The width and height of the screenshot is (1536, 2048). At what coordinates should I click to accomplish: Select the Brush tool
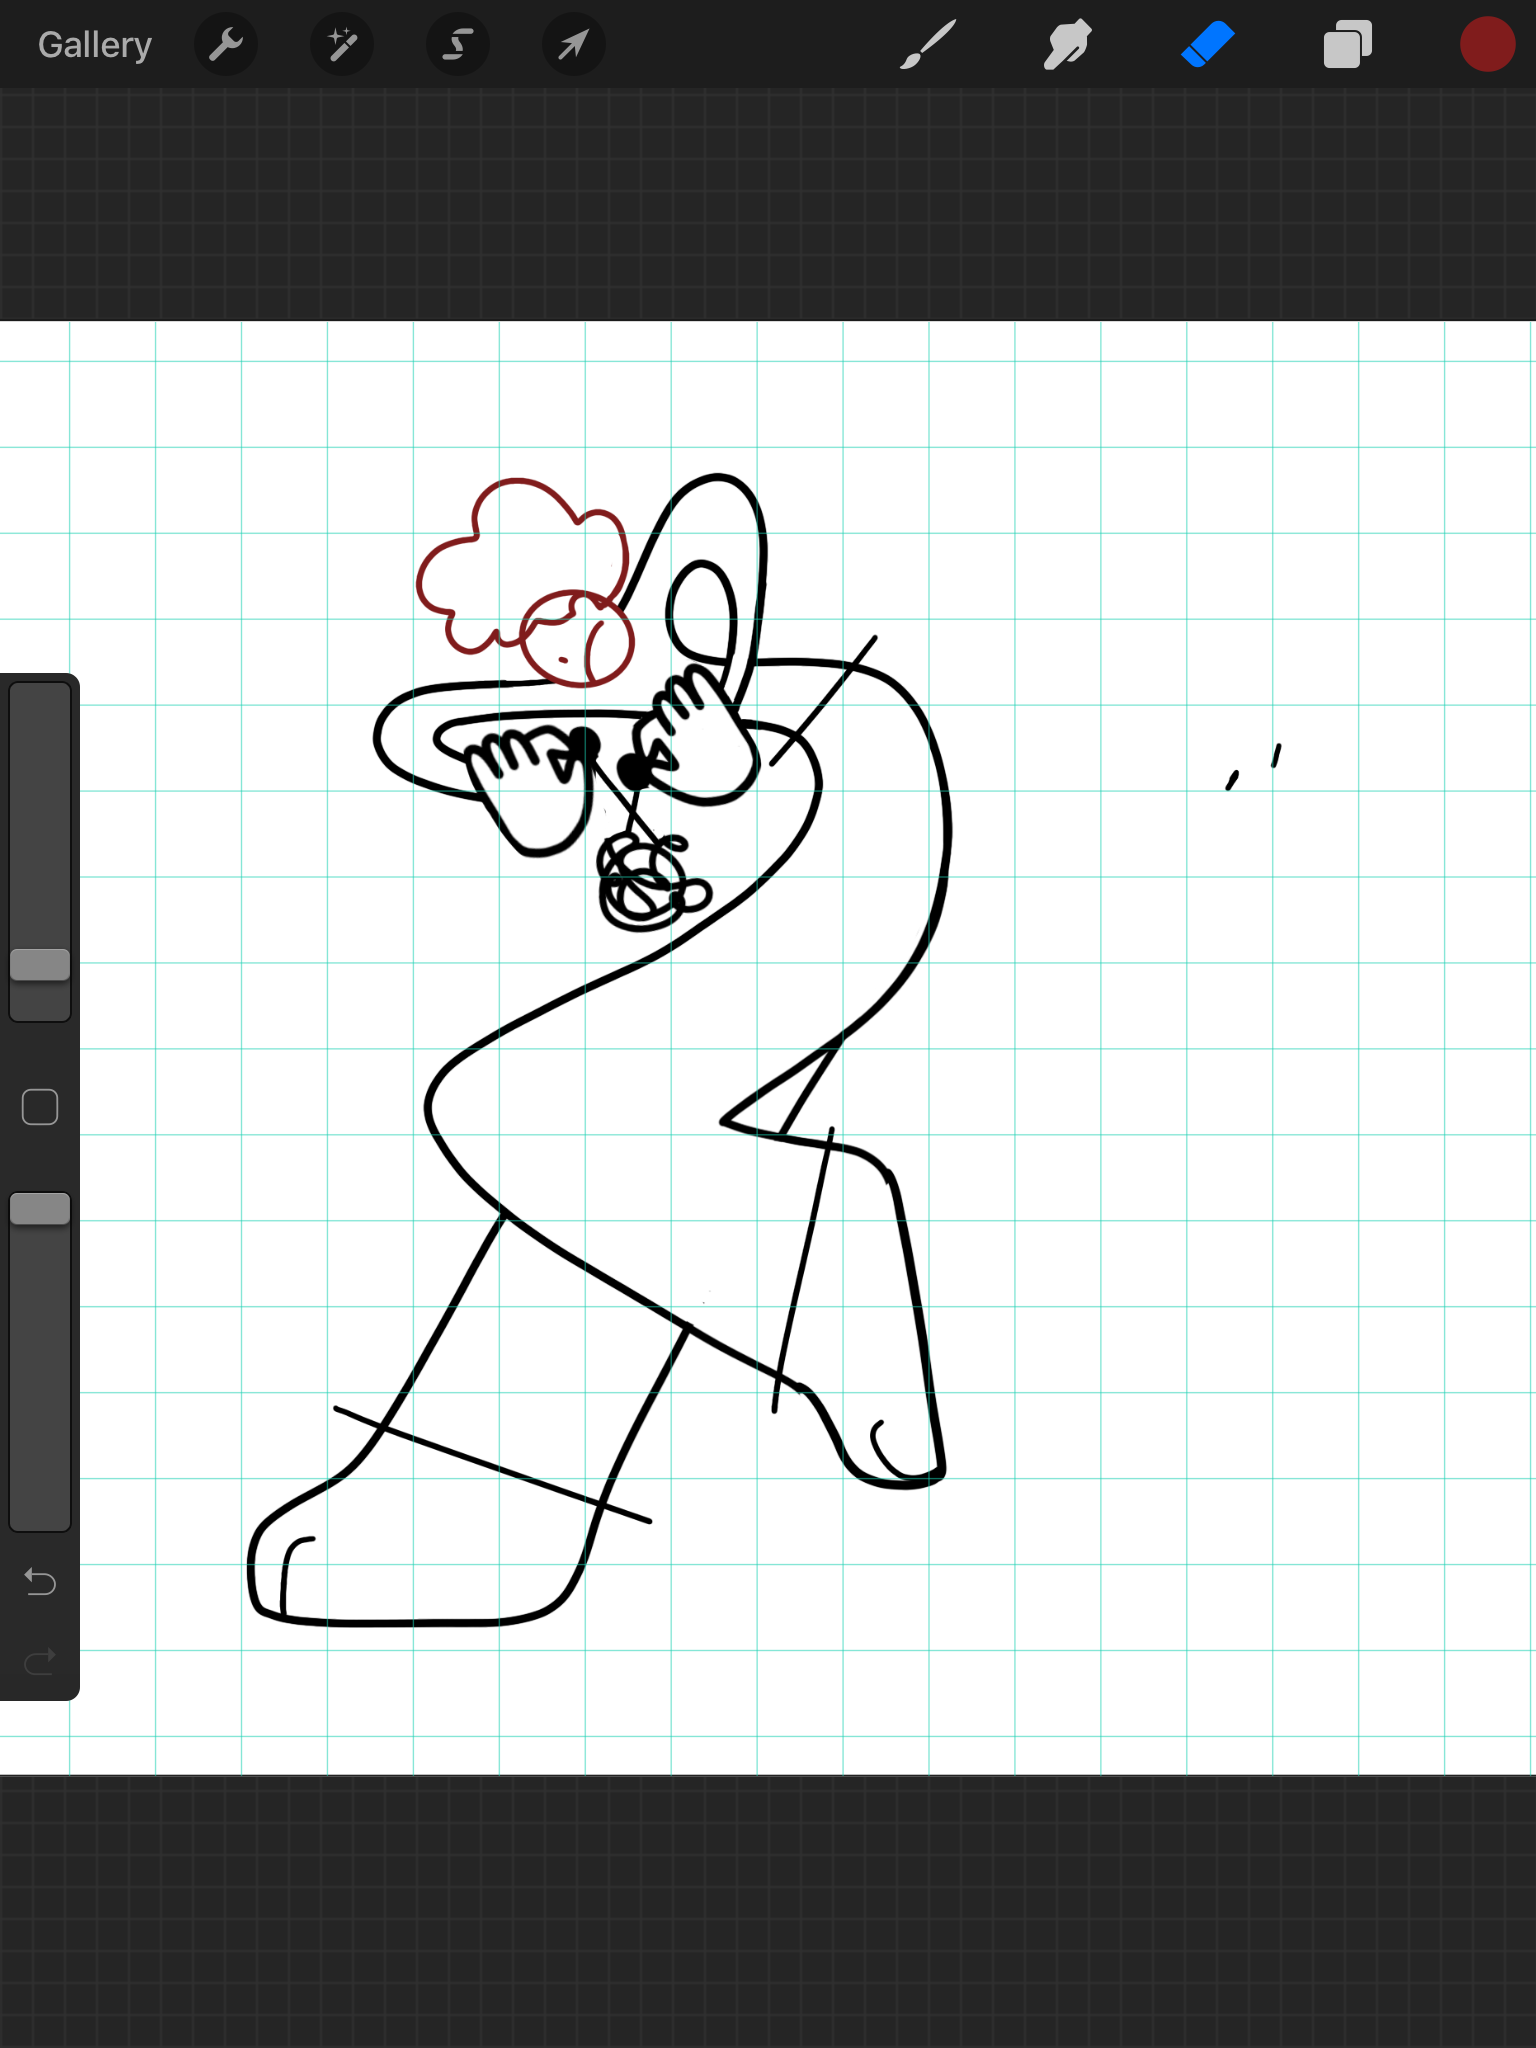[928, 45]
